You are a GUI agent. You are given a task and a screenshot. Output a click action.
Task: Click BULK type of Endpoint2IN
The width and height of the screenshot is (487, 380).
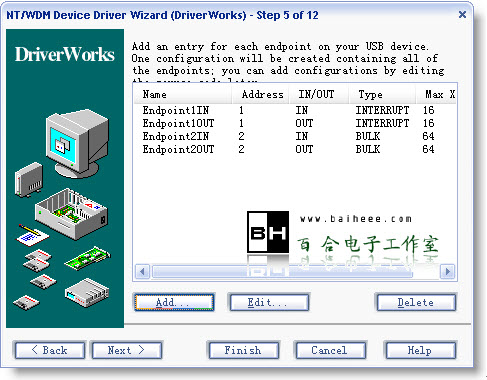click(x=368, y=136)
